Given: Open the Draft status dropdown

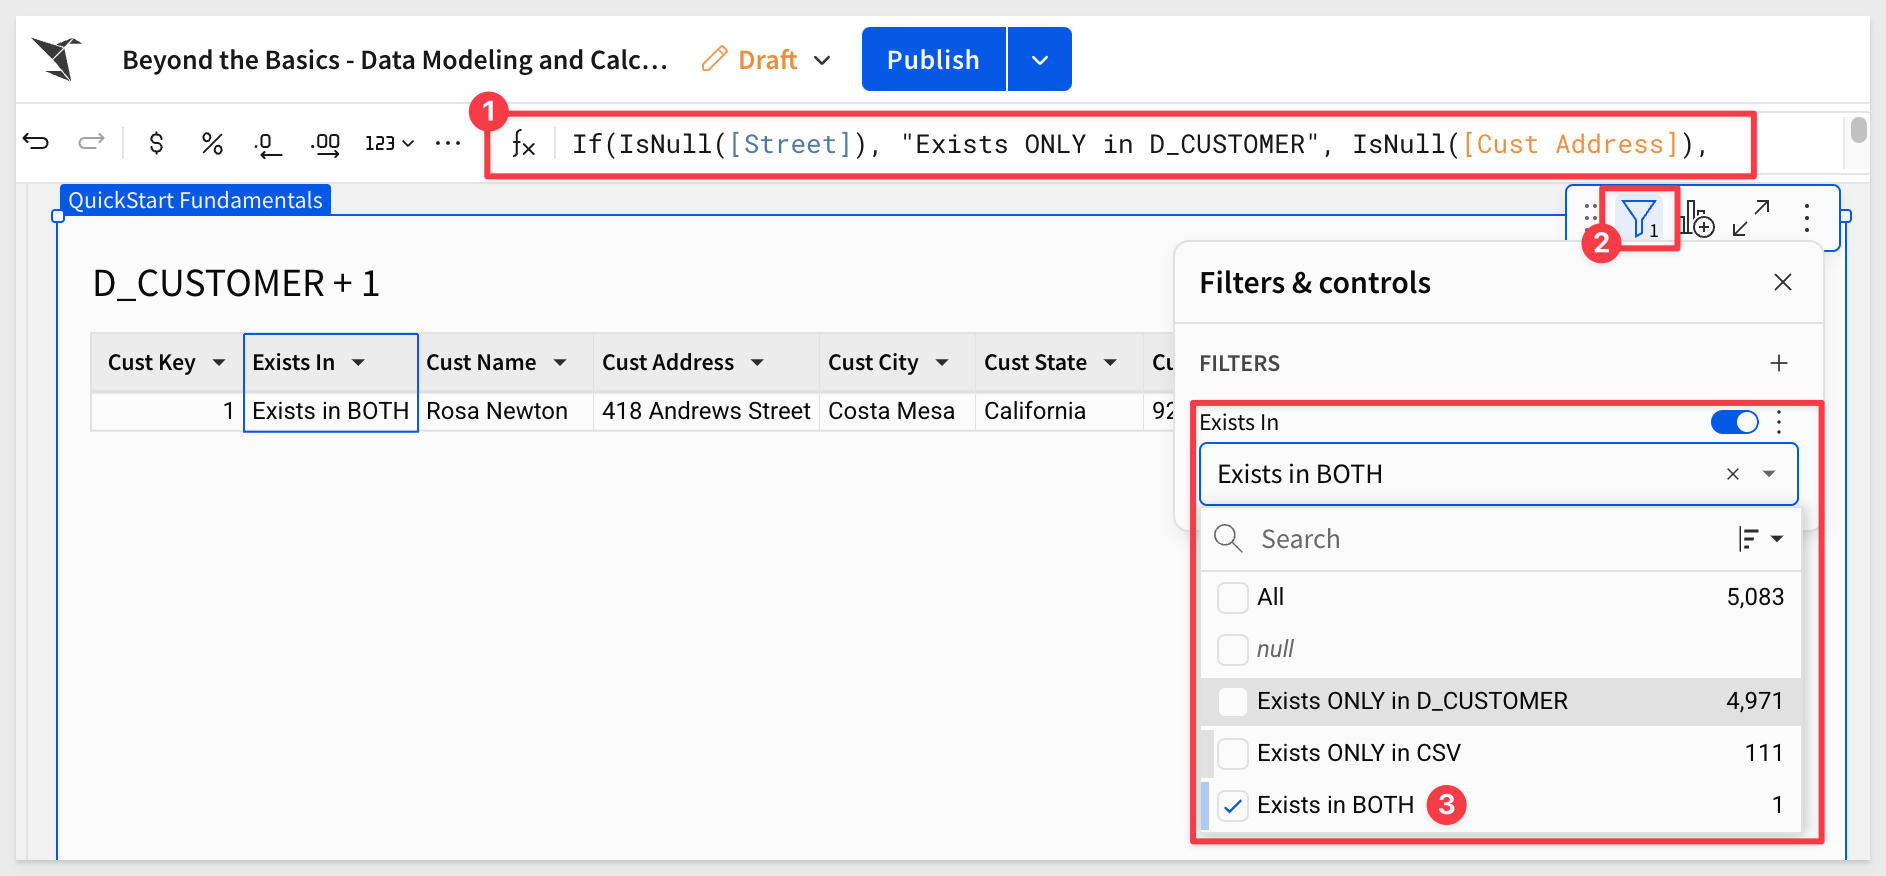Looking at the screenshot, I should 822,60.
